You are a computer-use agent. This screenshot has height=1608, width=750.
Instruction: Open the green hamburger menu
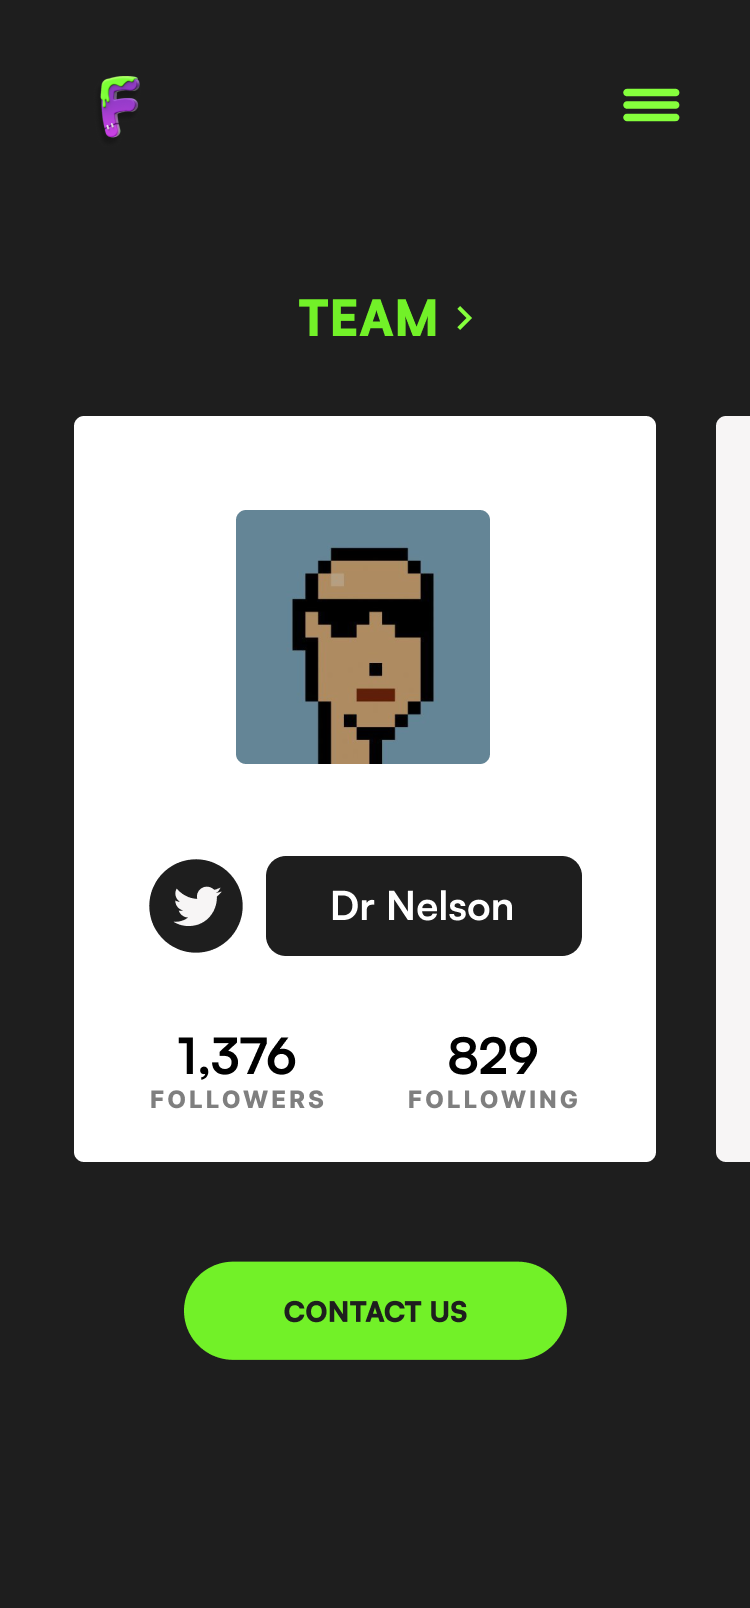point(651,105)
